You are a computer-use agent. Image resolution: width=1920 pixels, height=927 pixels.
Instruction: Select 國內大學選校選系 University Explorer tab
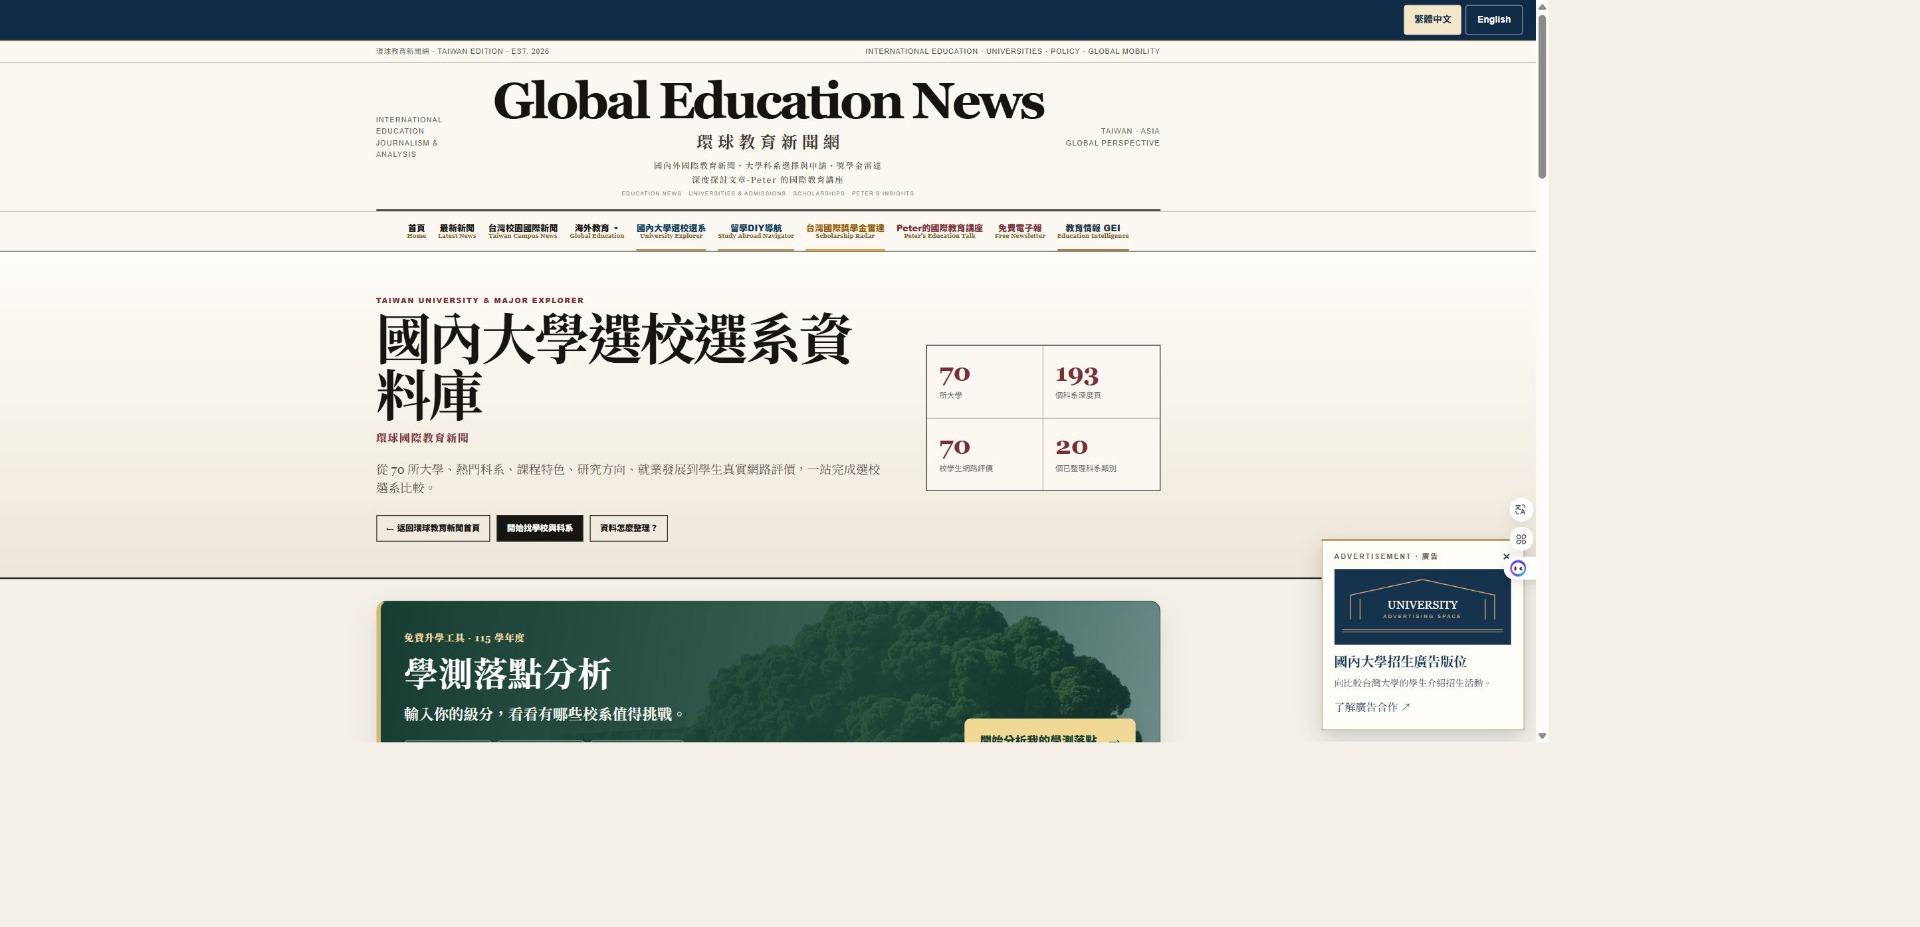[x=671, y=231]
